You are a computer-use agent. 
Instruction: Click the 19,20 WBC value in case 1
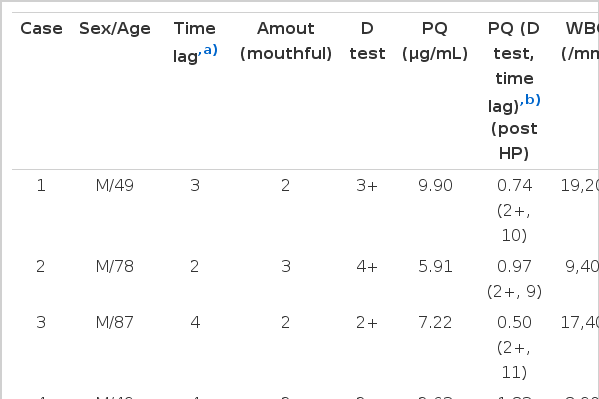coord(580,186)
